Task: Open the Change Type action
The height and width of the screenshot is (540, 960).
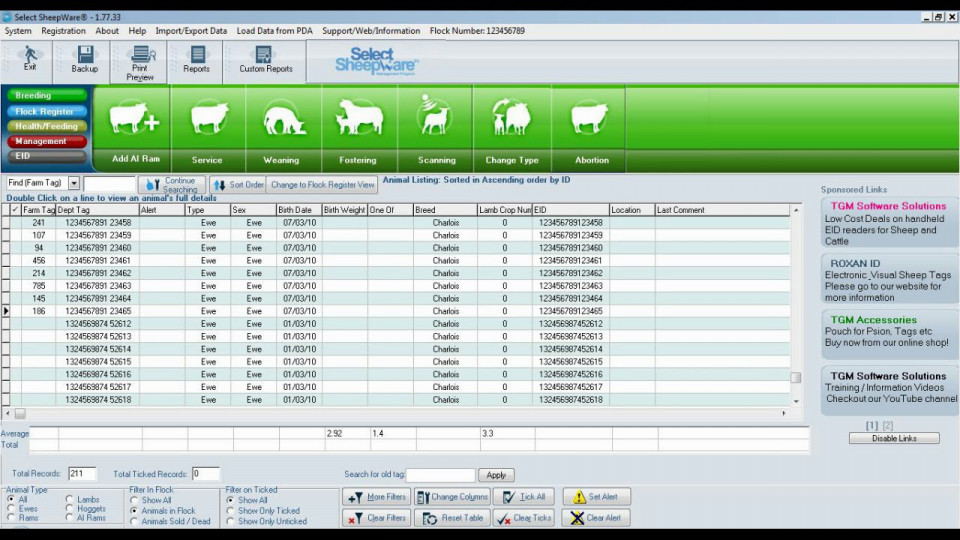Action: pos(512,130)
